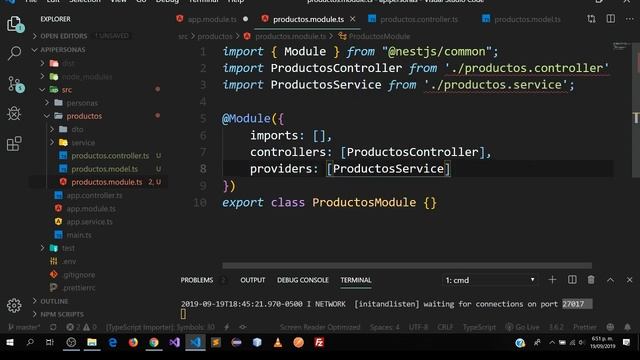The width and height of the screenshot is (640, 360).
Task: Open the Debug Console panel tab
Action: click(x=302, y=280)
